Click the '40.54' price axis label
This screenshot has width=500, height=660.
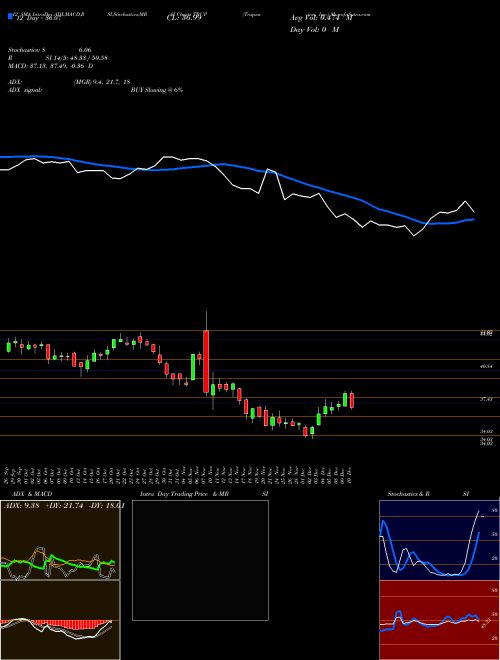click(x=486, y=367)
